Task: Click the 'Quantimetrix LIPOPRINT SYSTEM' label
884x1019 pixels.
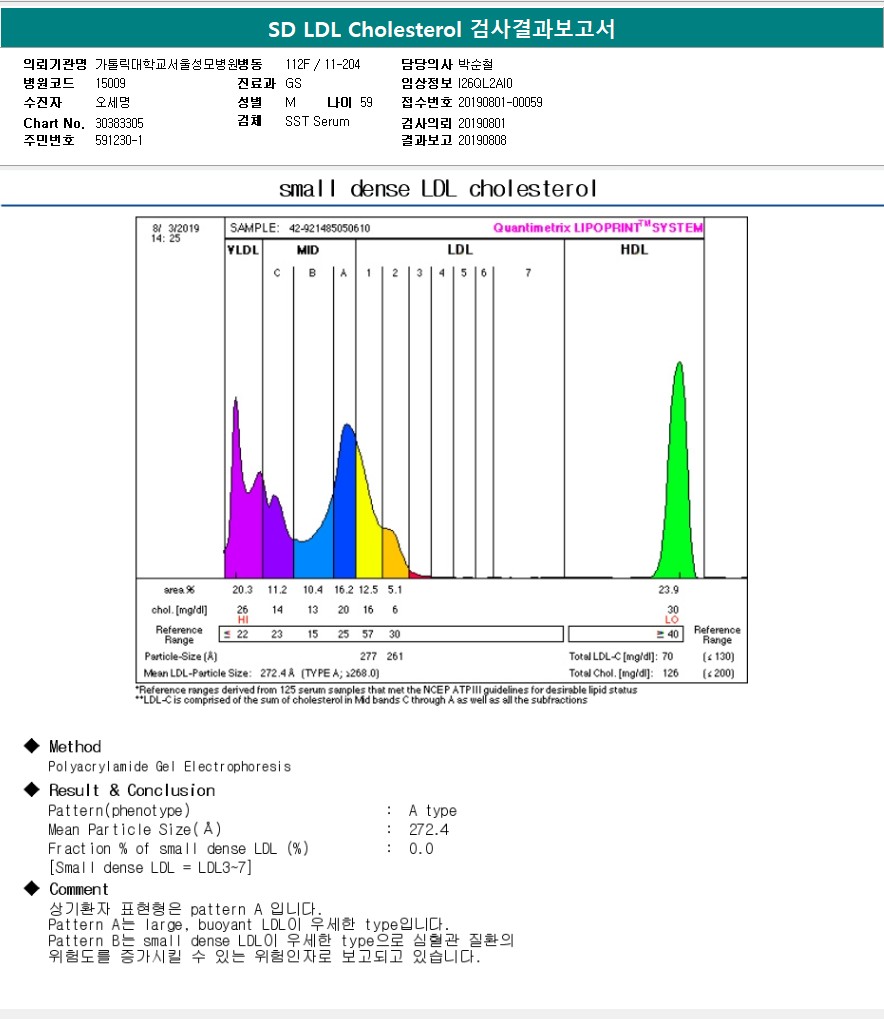Action: (598, 227)
